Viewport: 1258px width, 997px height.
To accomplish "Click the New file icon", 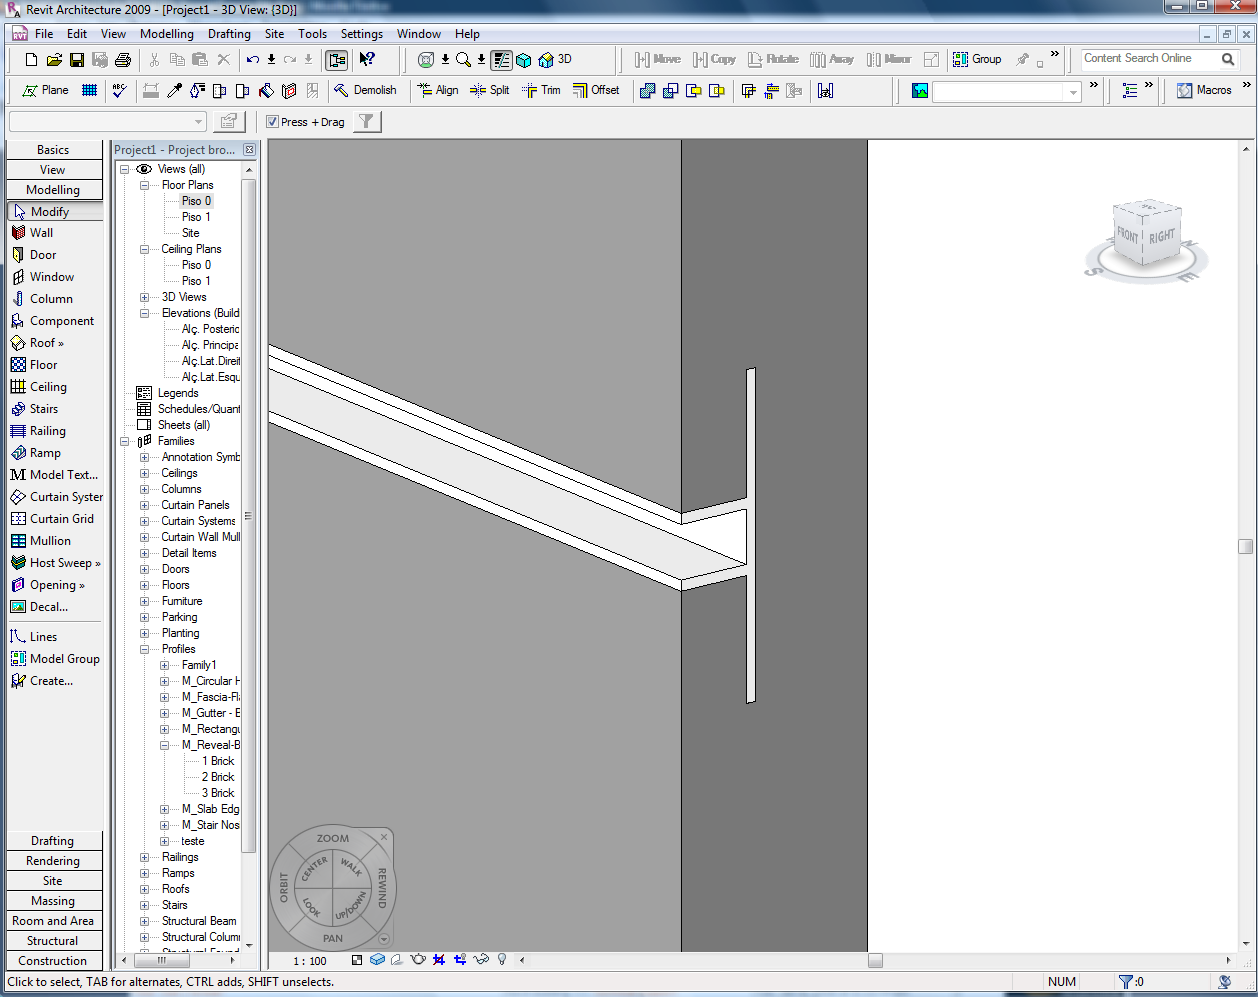I will coord(31,60).
